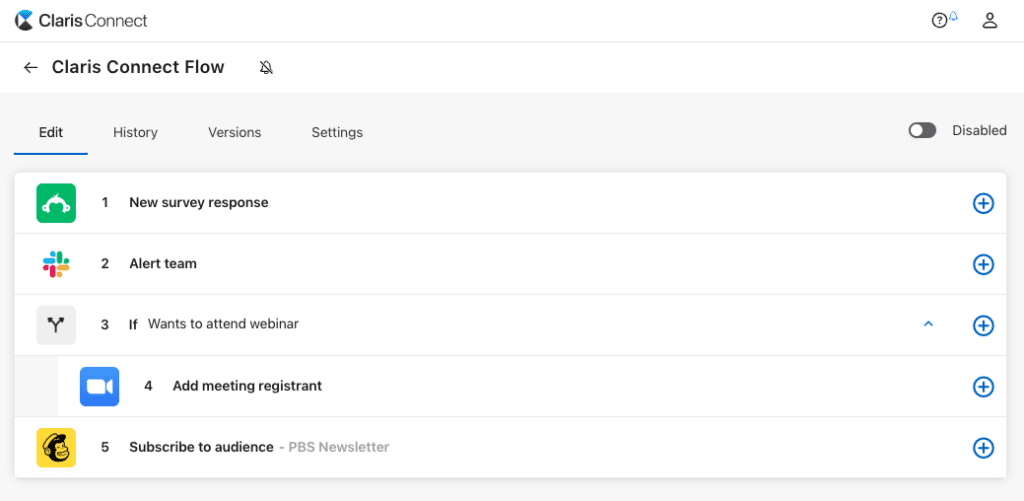Open the Subscribe to audience step

510,447
